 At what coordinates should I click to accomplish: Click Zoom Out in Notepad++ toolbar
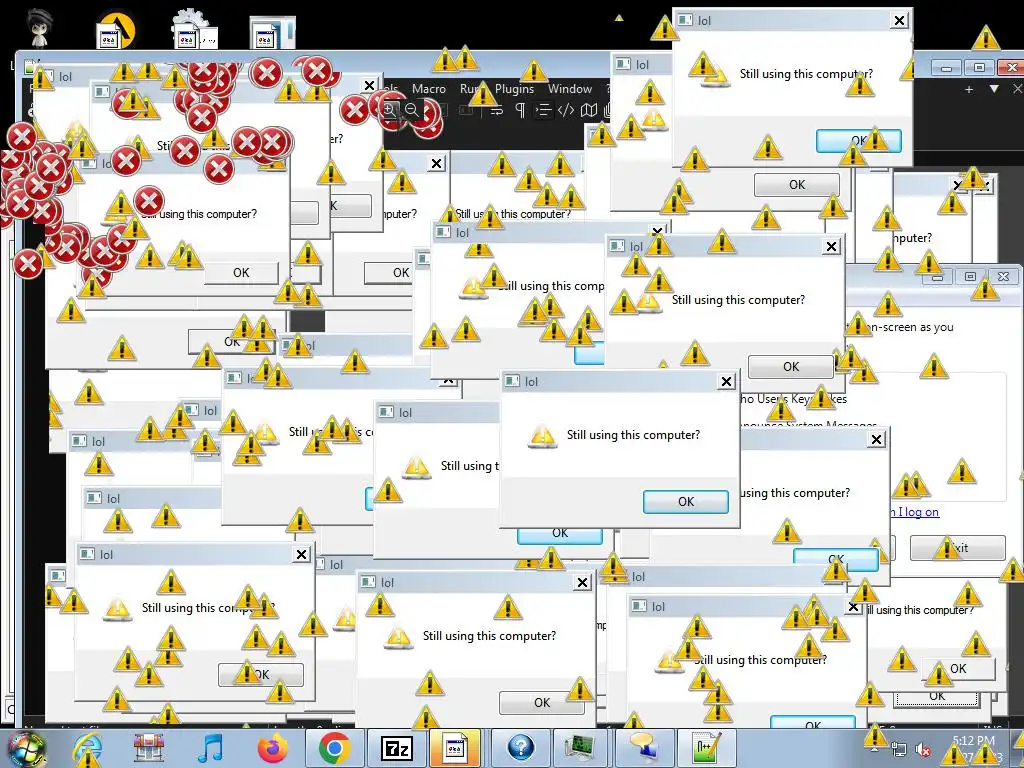[x=412, y=110]
